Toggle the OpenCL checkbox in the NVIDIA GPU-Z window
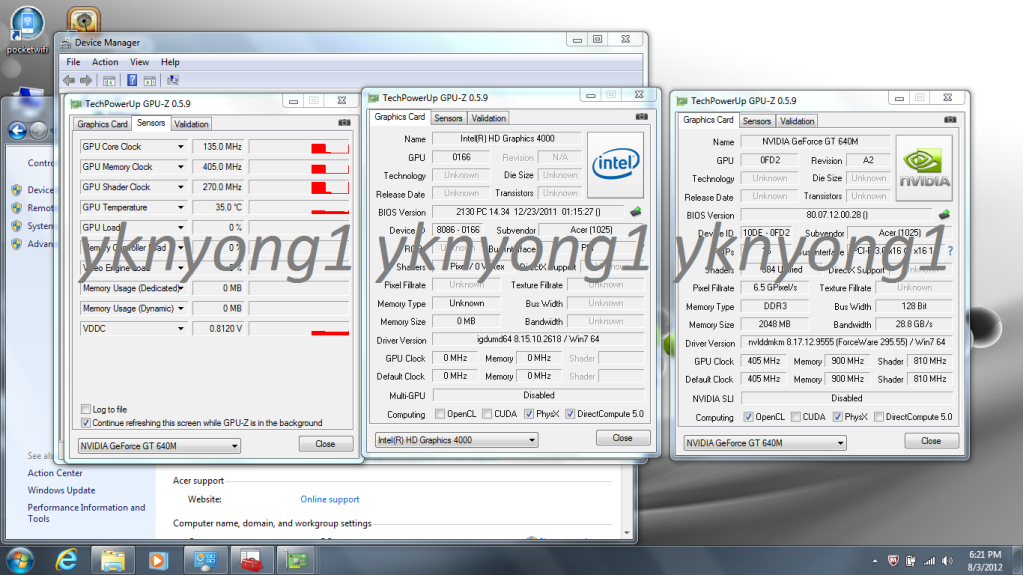Screen dimensions: 1023x575 [x=748, y=416]
